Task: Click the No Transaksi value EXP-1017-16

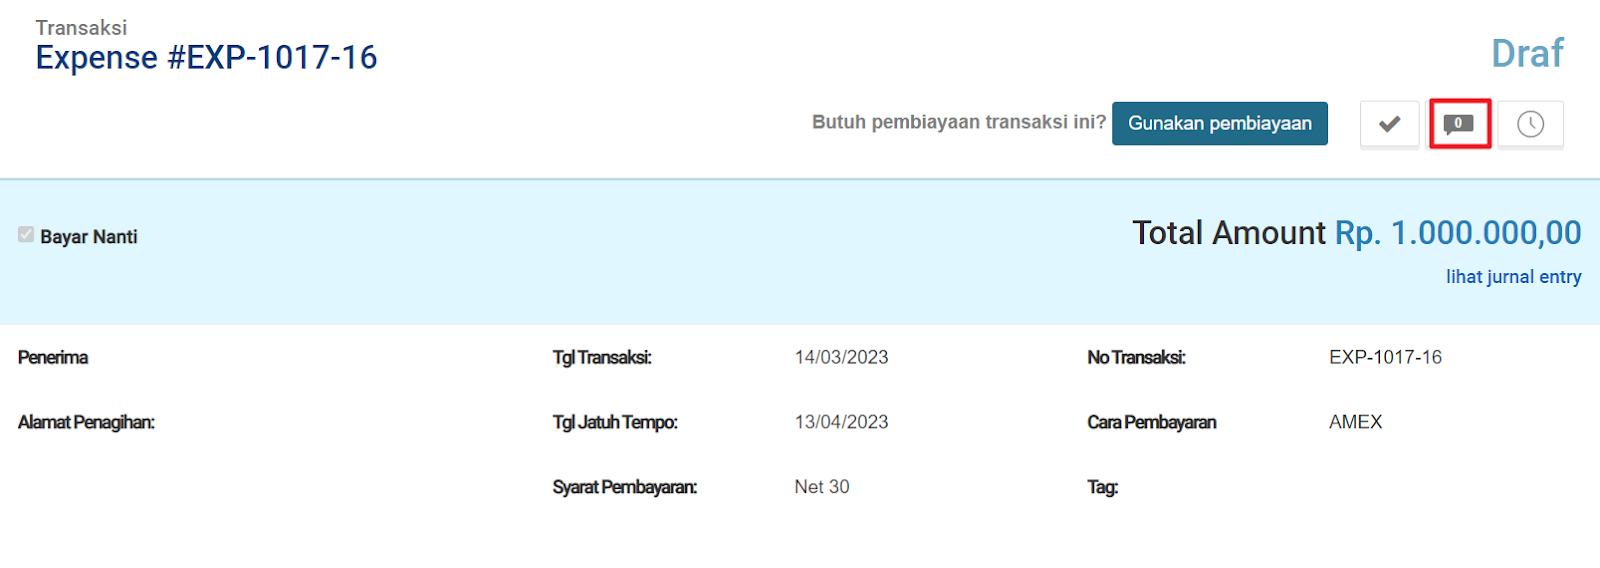Action: pyautogui.click(x=1385, y=357)
